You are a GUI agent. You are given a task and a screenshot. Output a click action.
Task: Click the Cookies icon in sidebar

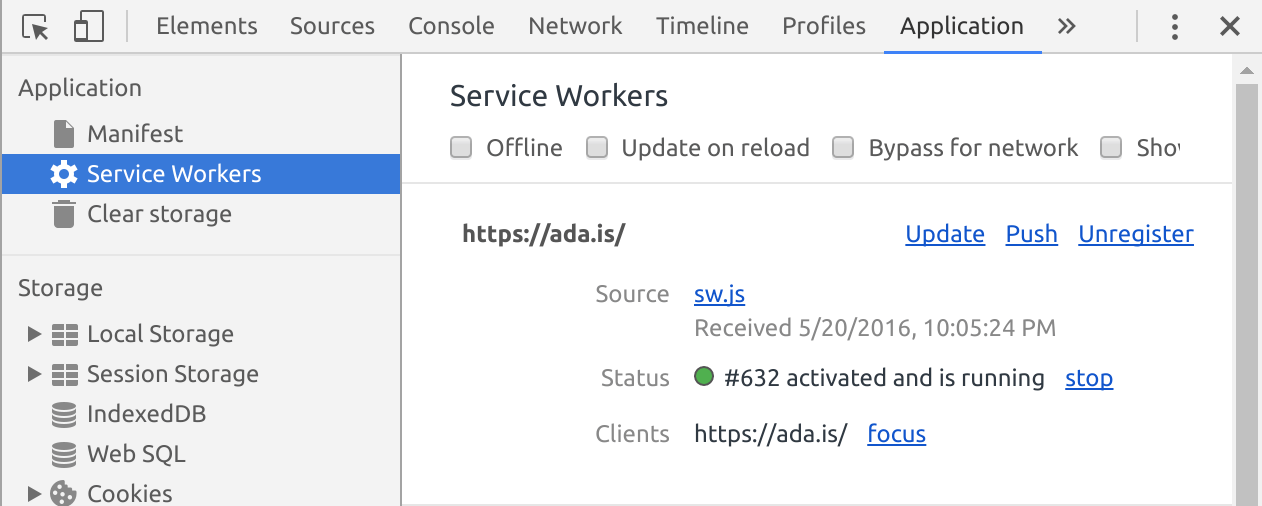[x=64, y=493]
